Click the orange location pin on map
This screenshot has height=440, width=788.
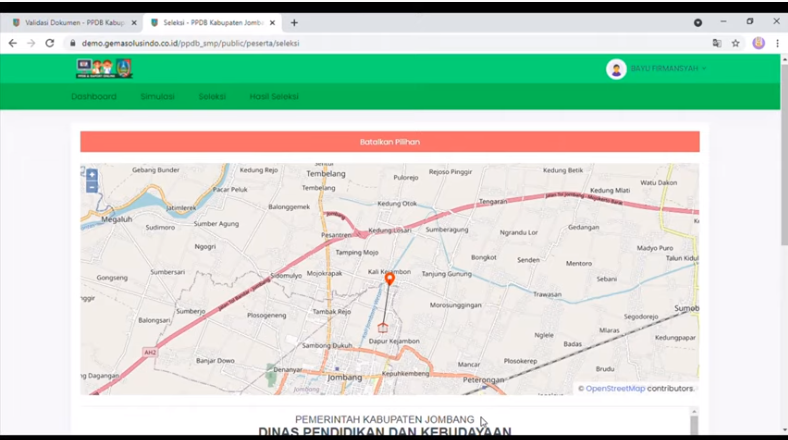(x=390, y=280)
